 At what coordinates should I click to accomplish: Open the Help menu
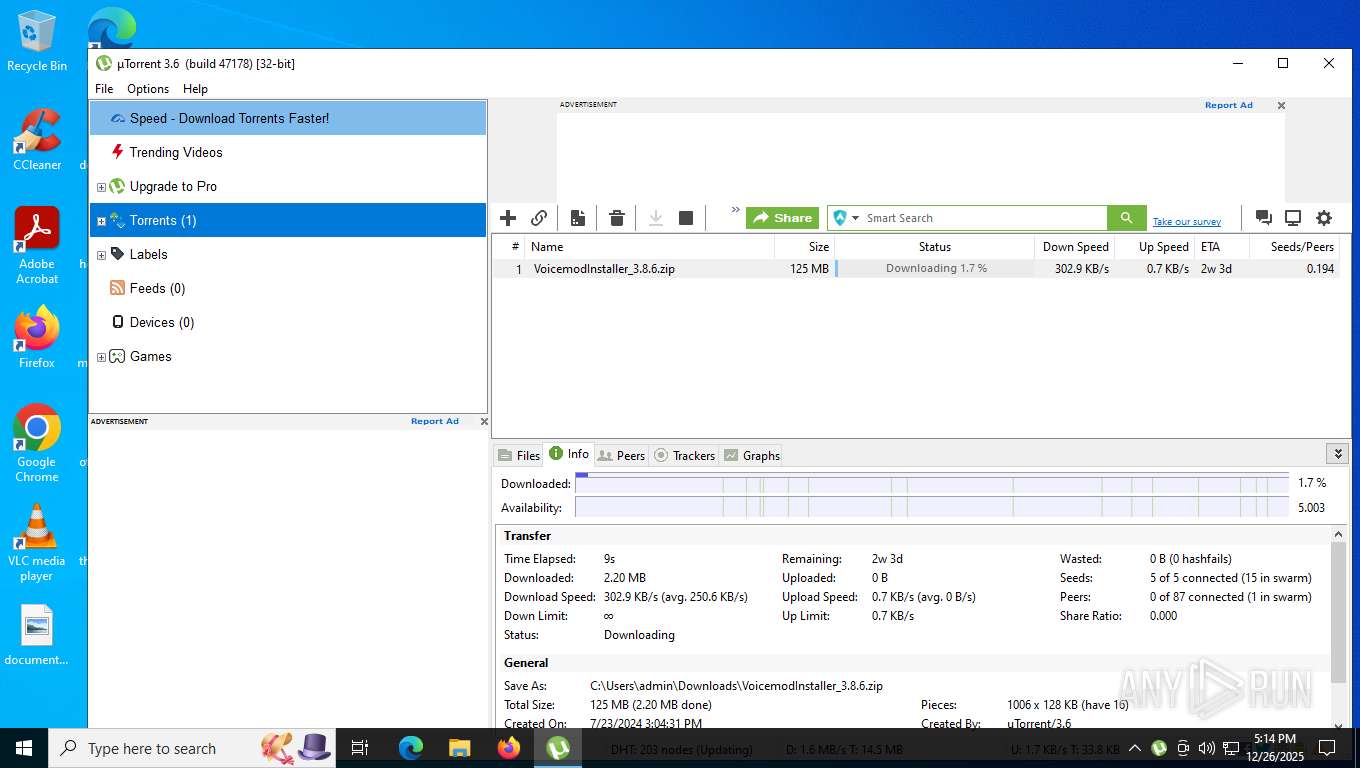195,89
